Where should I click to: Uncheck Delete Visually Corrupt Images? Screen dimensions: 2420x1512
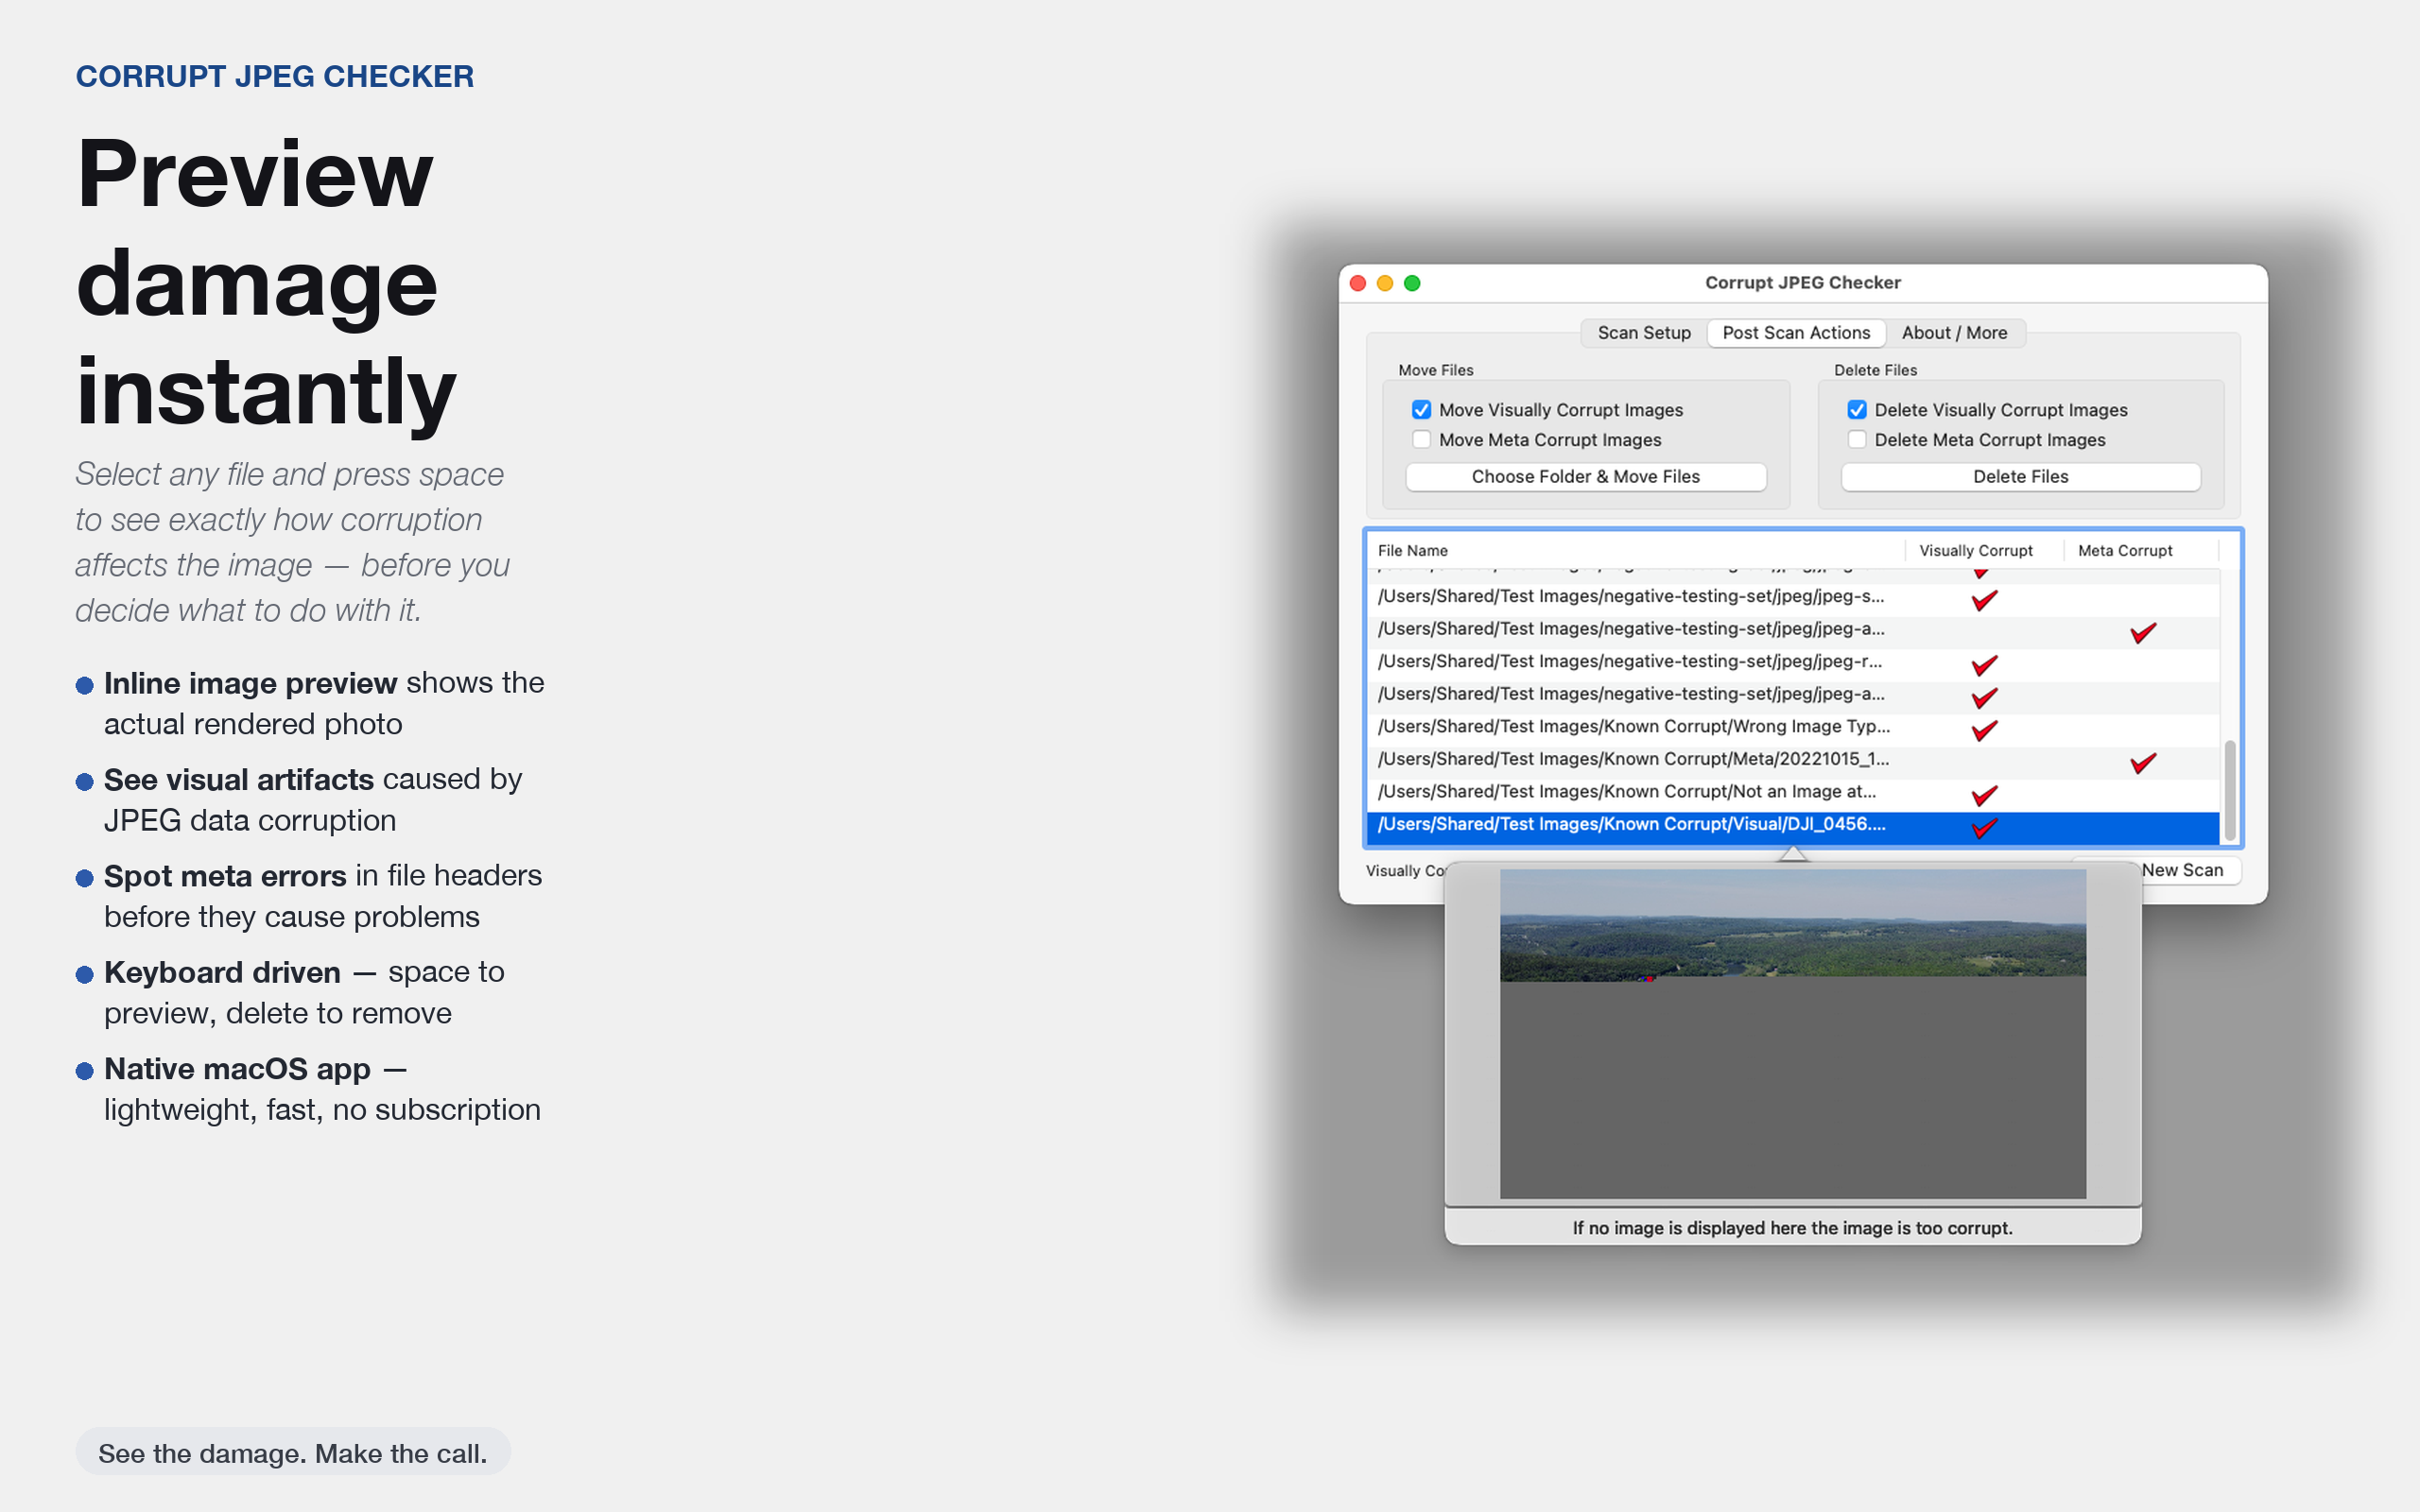1857,410
